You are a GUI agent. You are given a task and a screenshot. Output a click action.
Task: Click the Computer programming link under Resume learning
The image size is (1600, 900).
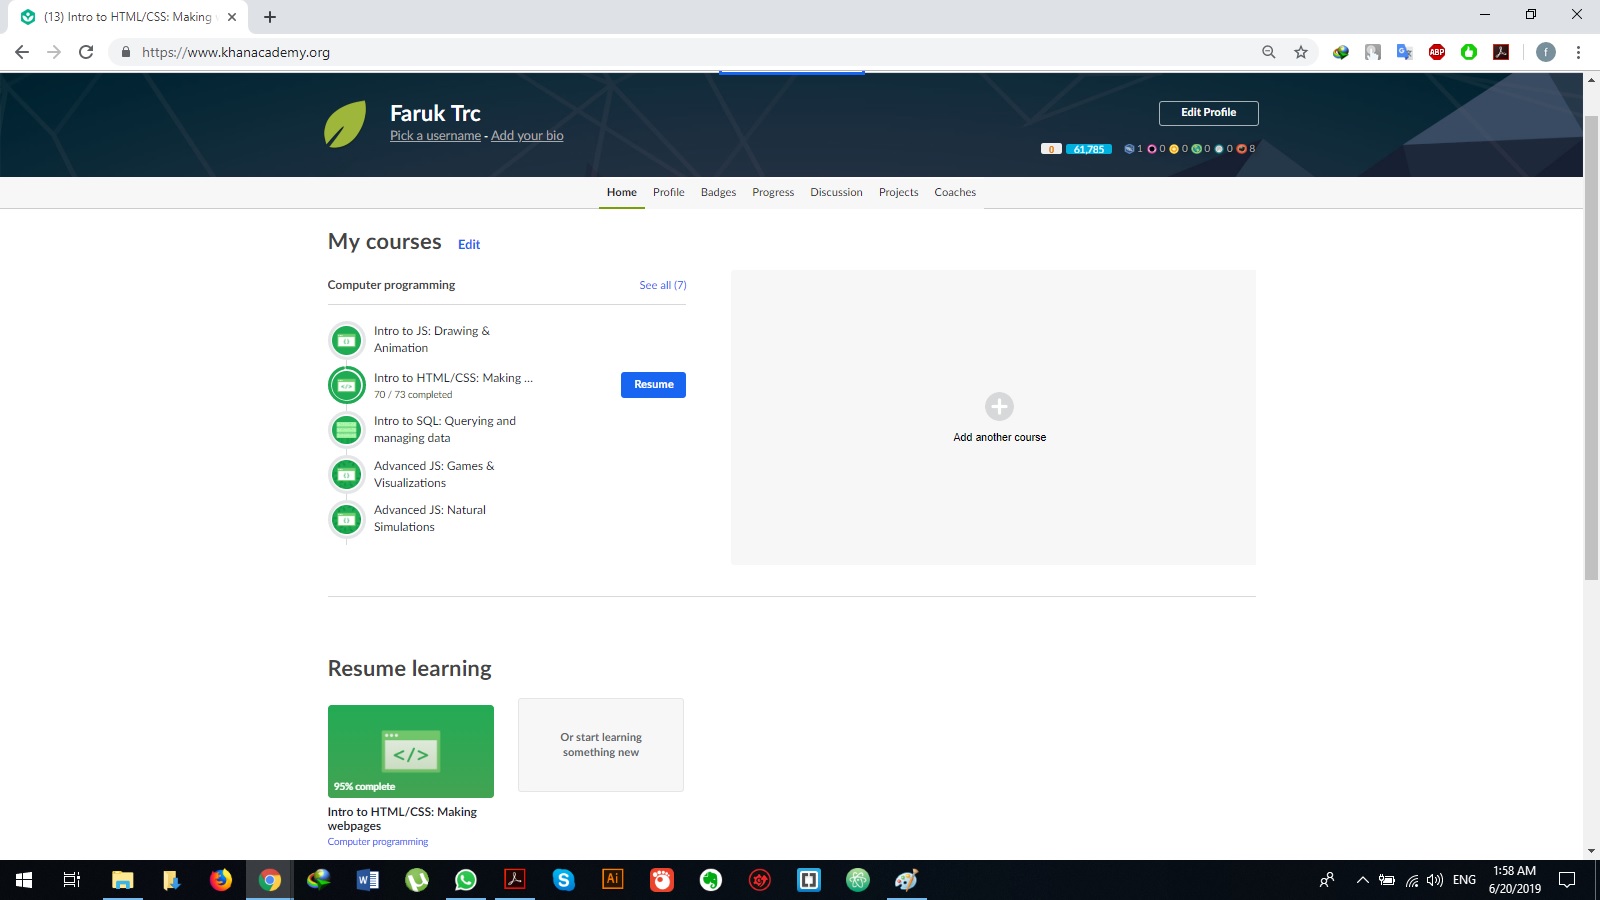click(x=378, y=842)
